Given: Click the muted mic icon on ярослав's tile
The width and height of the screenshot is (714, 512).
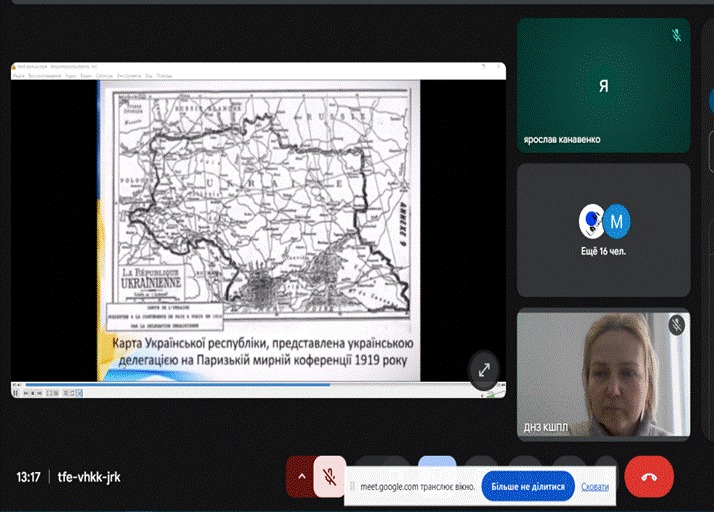Looking at the screenshot, I should [676, 35].
